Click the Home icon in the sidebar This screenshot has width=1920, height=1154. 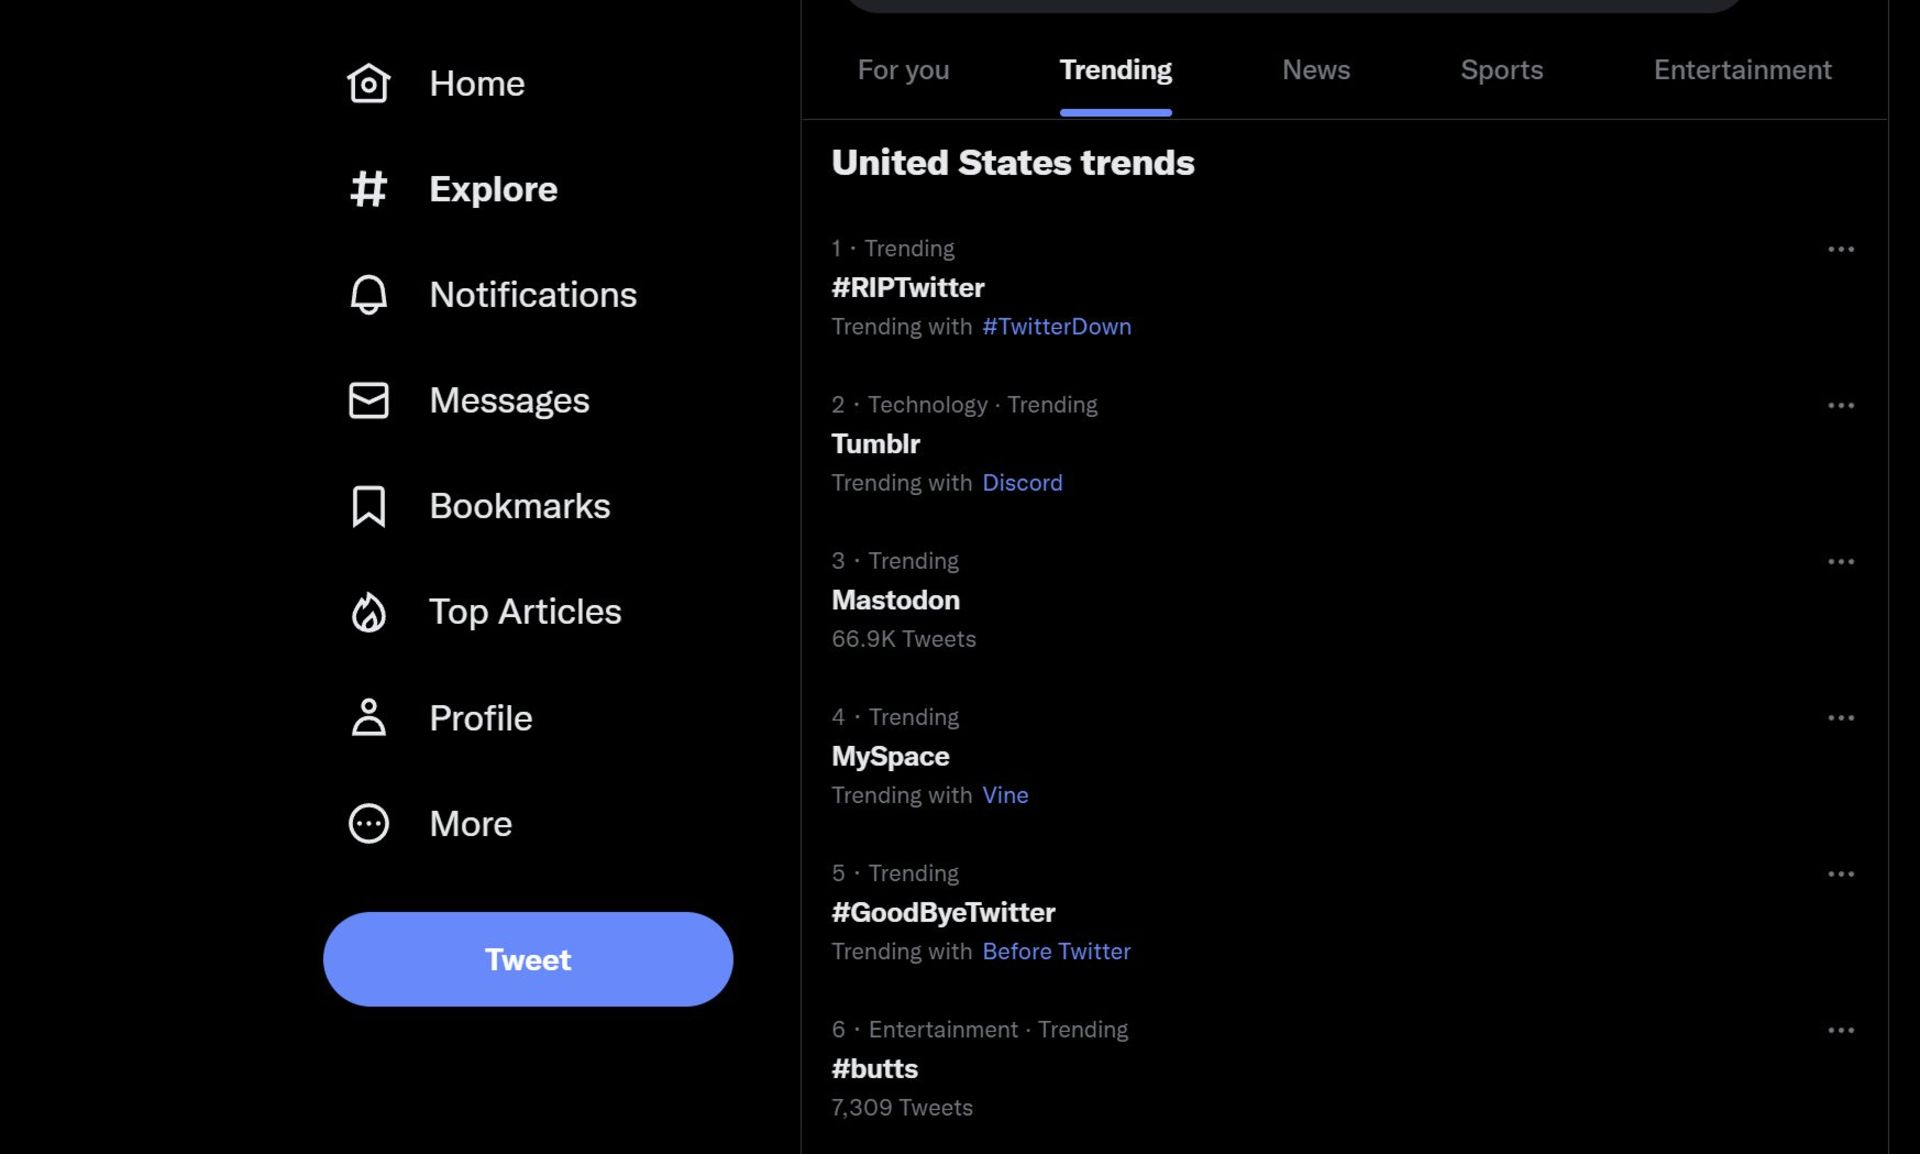[368, 84]
